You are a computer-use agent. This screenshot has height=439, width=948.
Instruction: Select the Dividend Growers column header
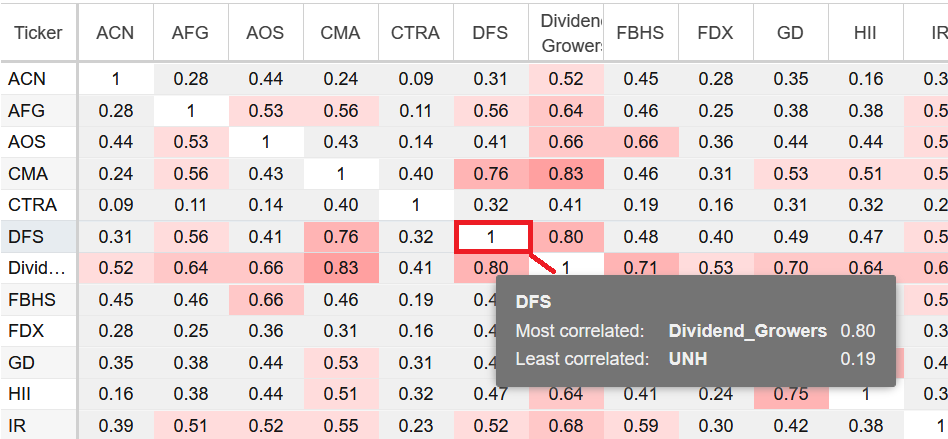[566, 32]
